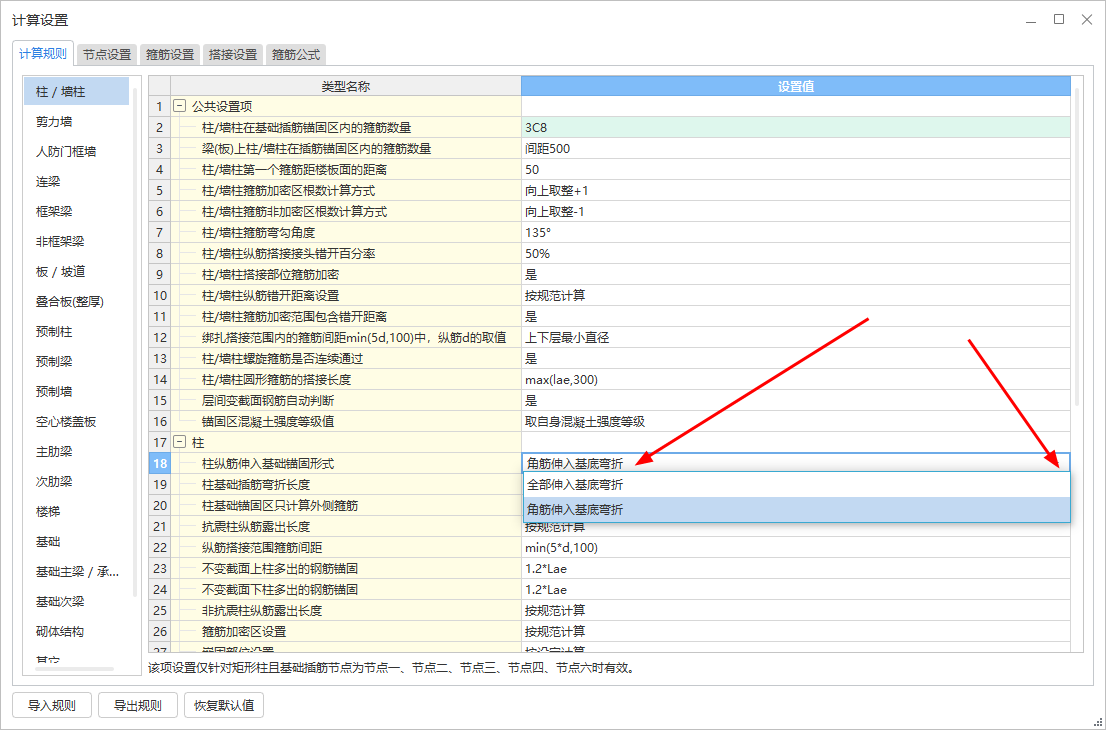Click the 设置值 column header

pyautogui.click(x=796, y=86)
